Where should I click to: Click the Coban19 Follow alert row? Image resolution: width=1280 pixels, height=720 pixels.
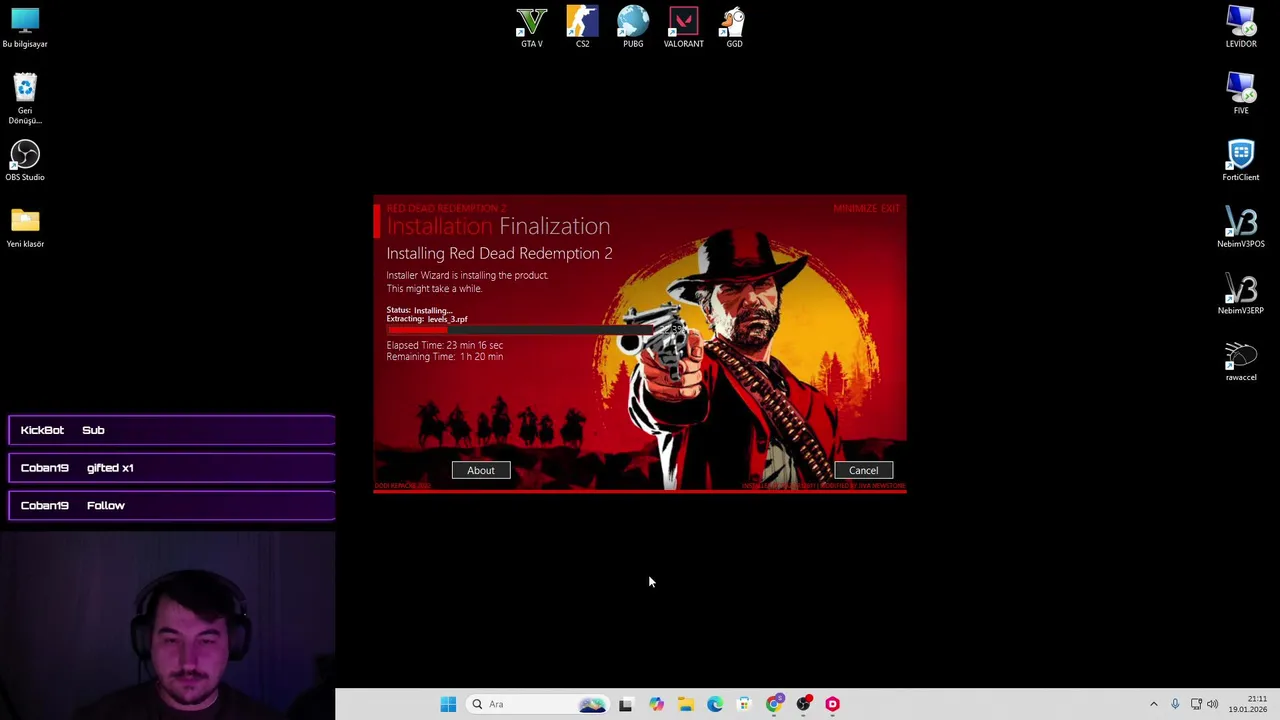(x=172, y=505)
